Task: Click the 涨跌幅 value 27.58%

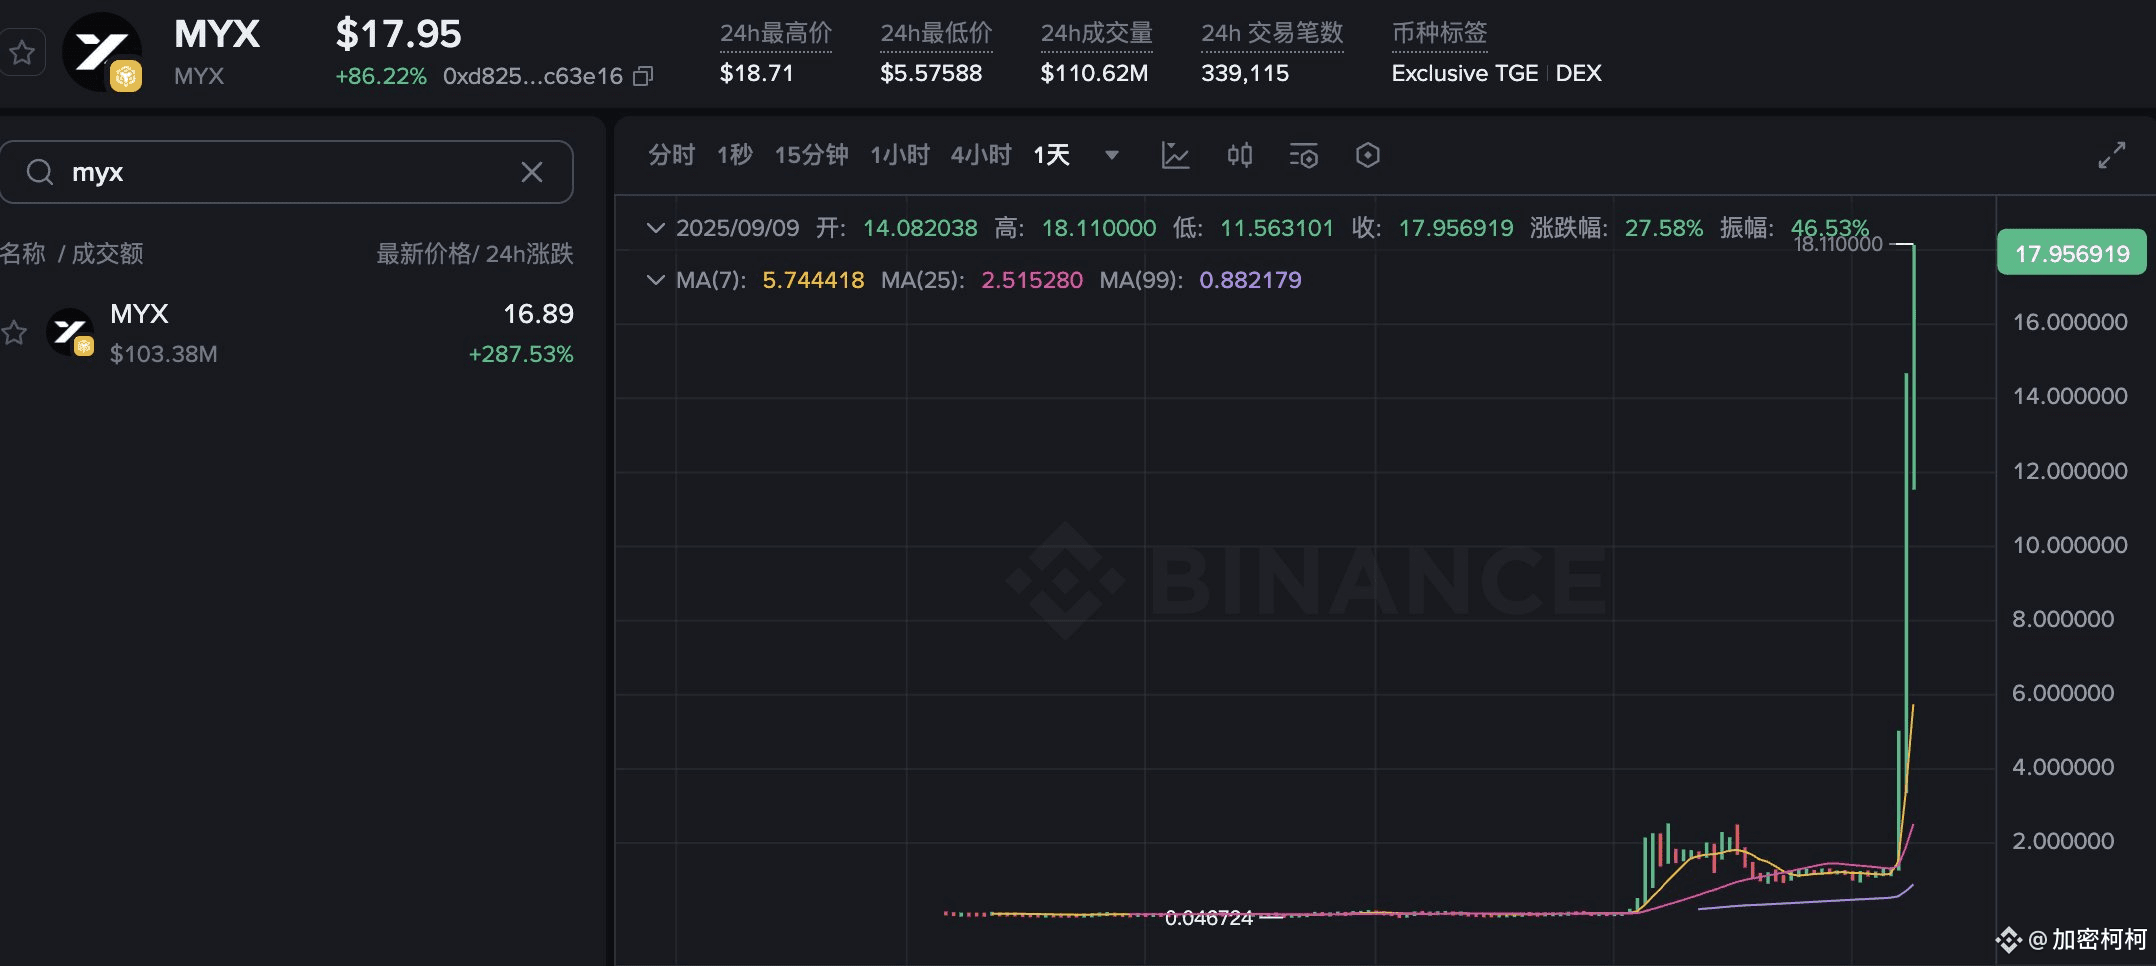Action: tap(1664, 228)
